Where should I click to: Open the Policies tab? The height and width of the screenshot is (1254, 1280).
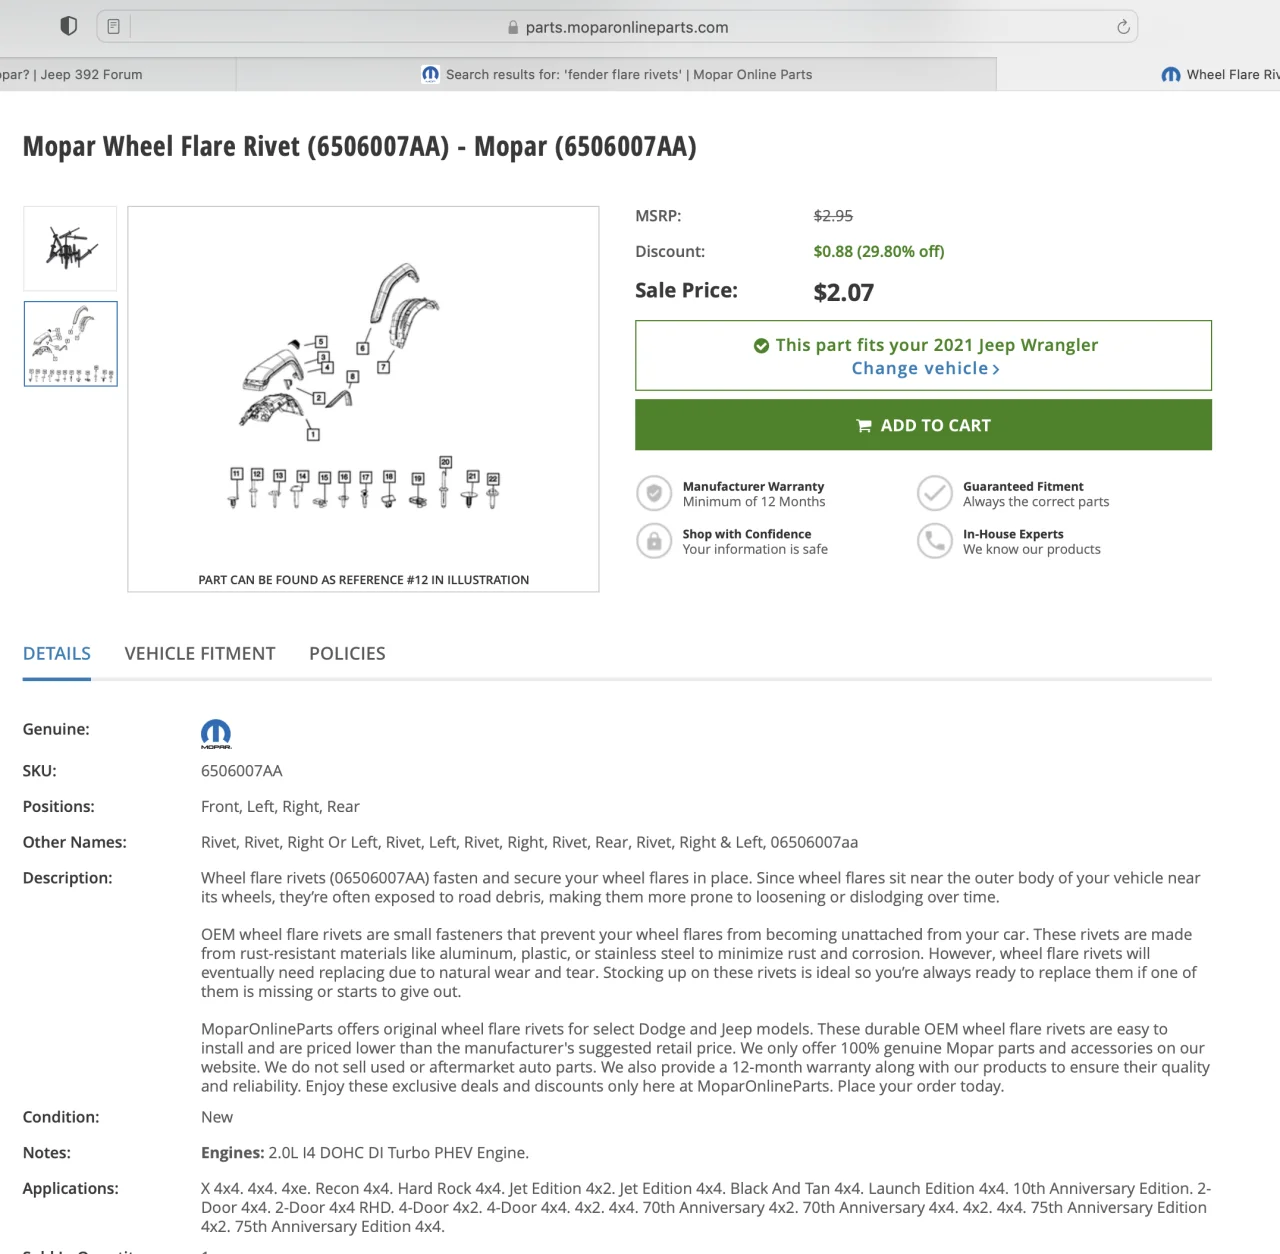pos(347,653)
